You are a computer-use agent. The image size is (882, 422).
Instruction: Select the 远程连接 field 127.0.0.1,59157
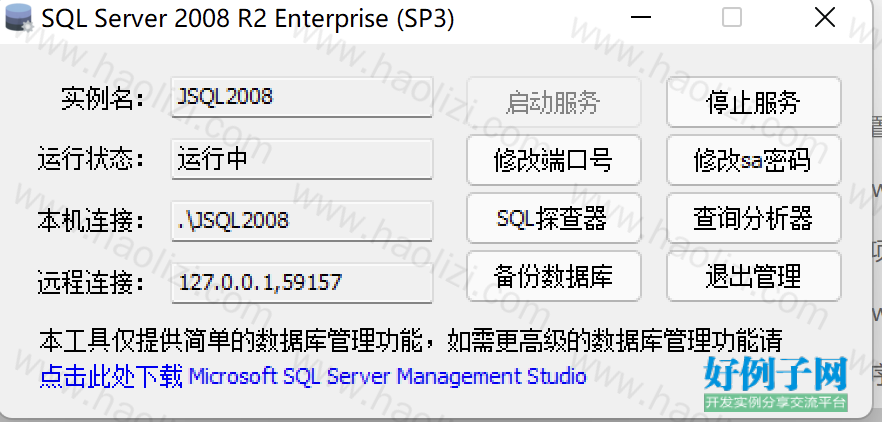point(302,282)
